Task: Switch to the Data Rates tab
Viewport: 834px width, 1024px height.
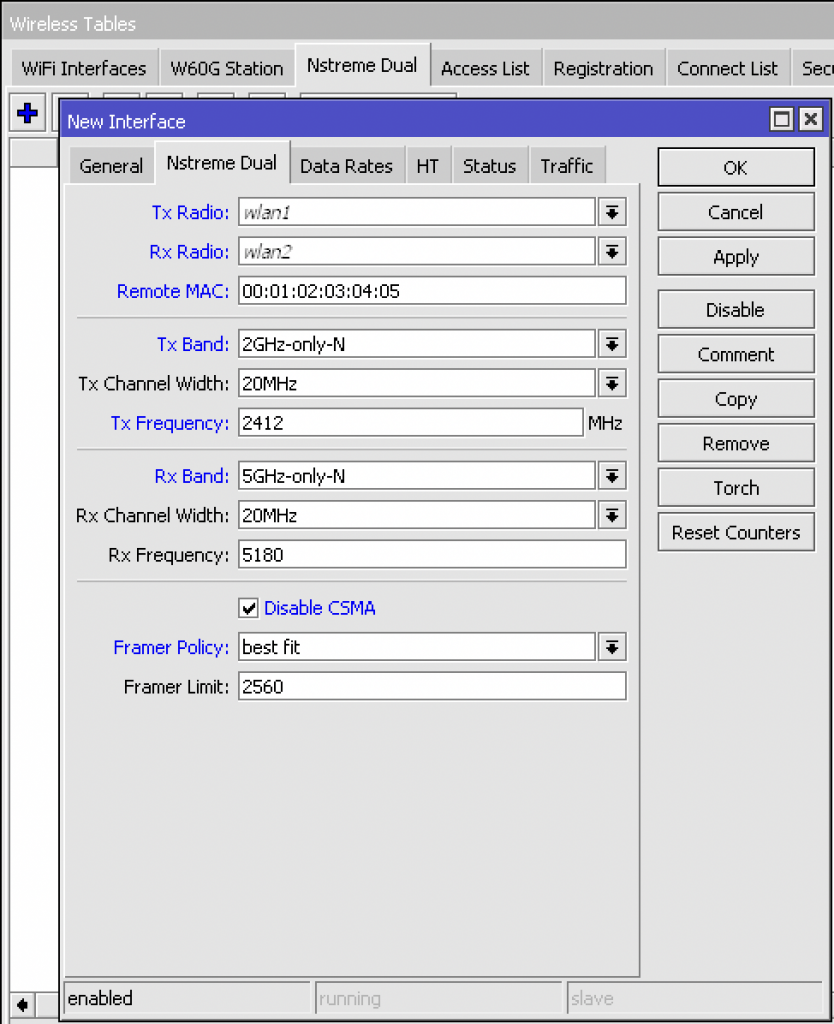Action: click(346, 166)
